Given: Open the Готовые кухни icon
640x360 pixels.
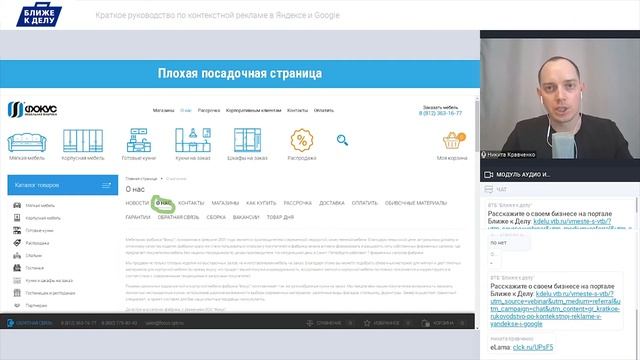Looking at the screenshot, I should pos(139,140).
